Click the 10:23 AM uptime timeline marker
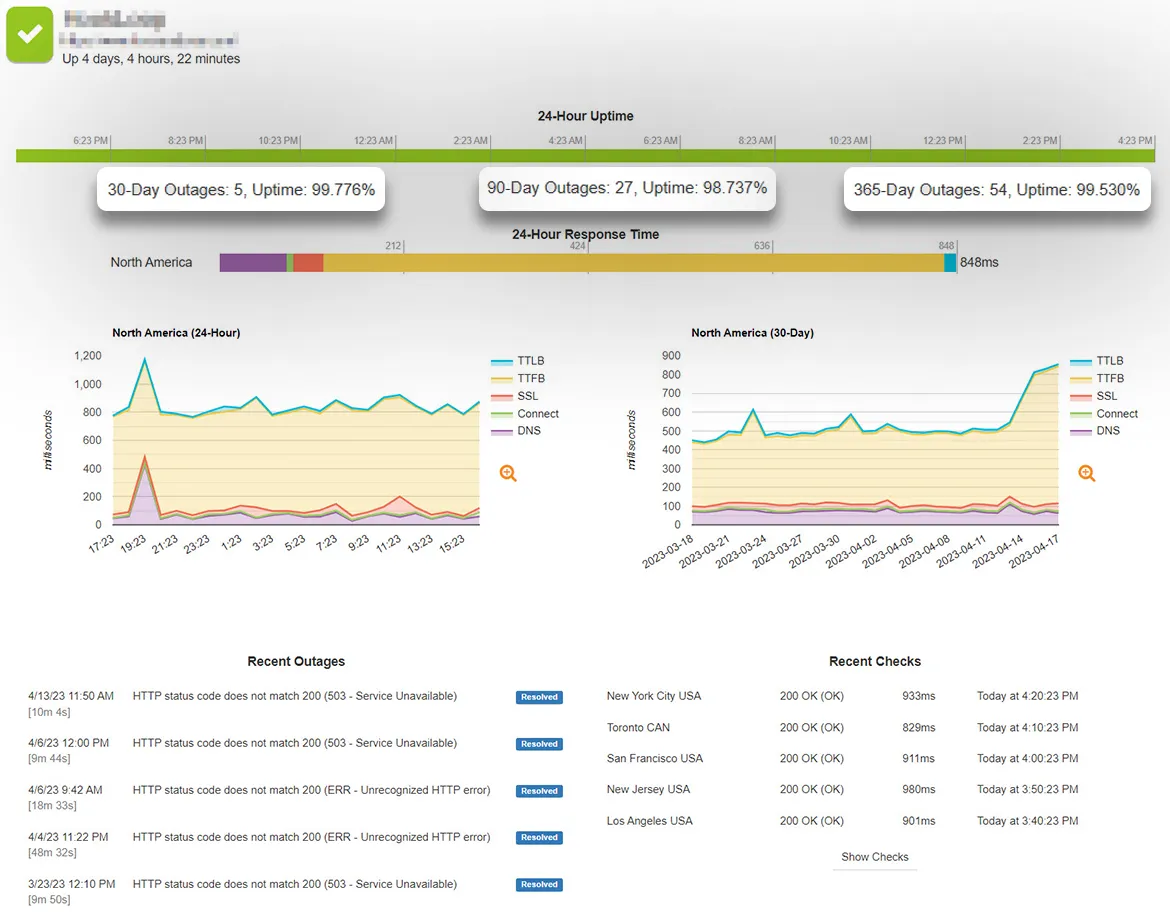The width and height of the screenshot is (1170, 918). [x=848, y=140]
